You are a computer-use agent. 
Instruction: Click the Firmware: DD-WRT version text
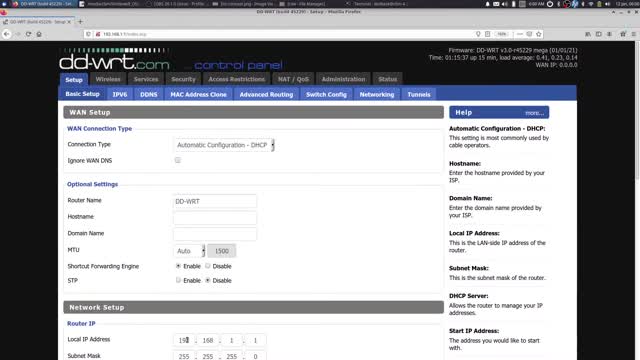coord(513,50)
